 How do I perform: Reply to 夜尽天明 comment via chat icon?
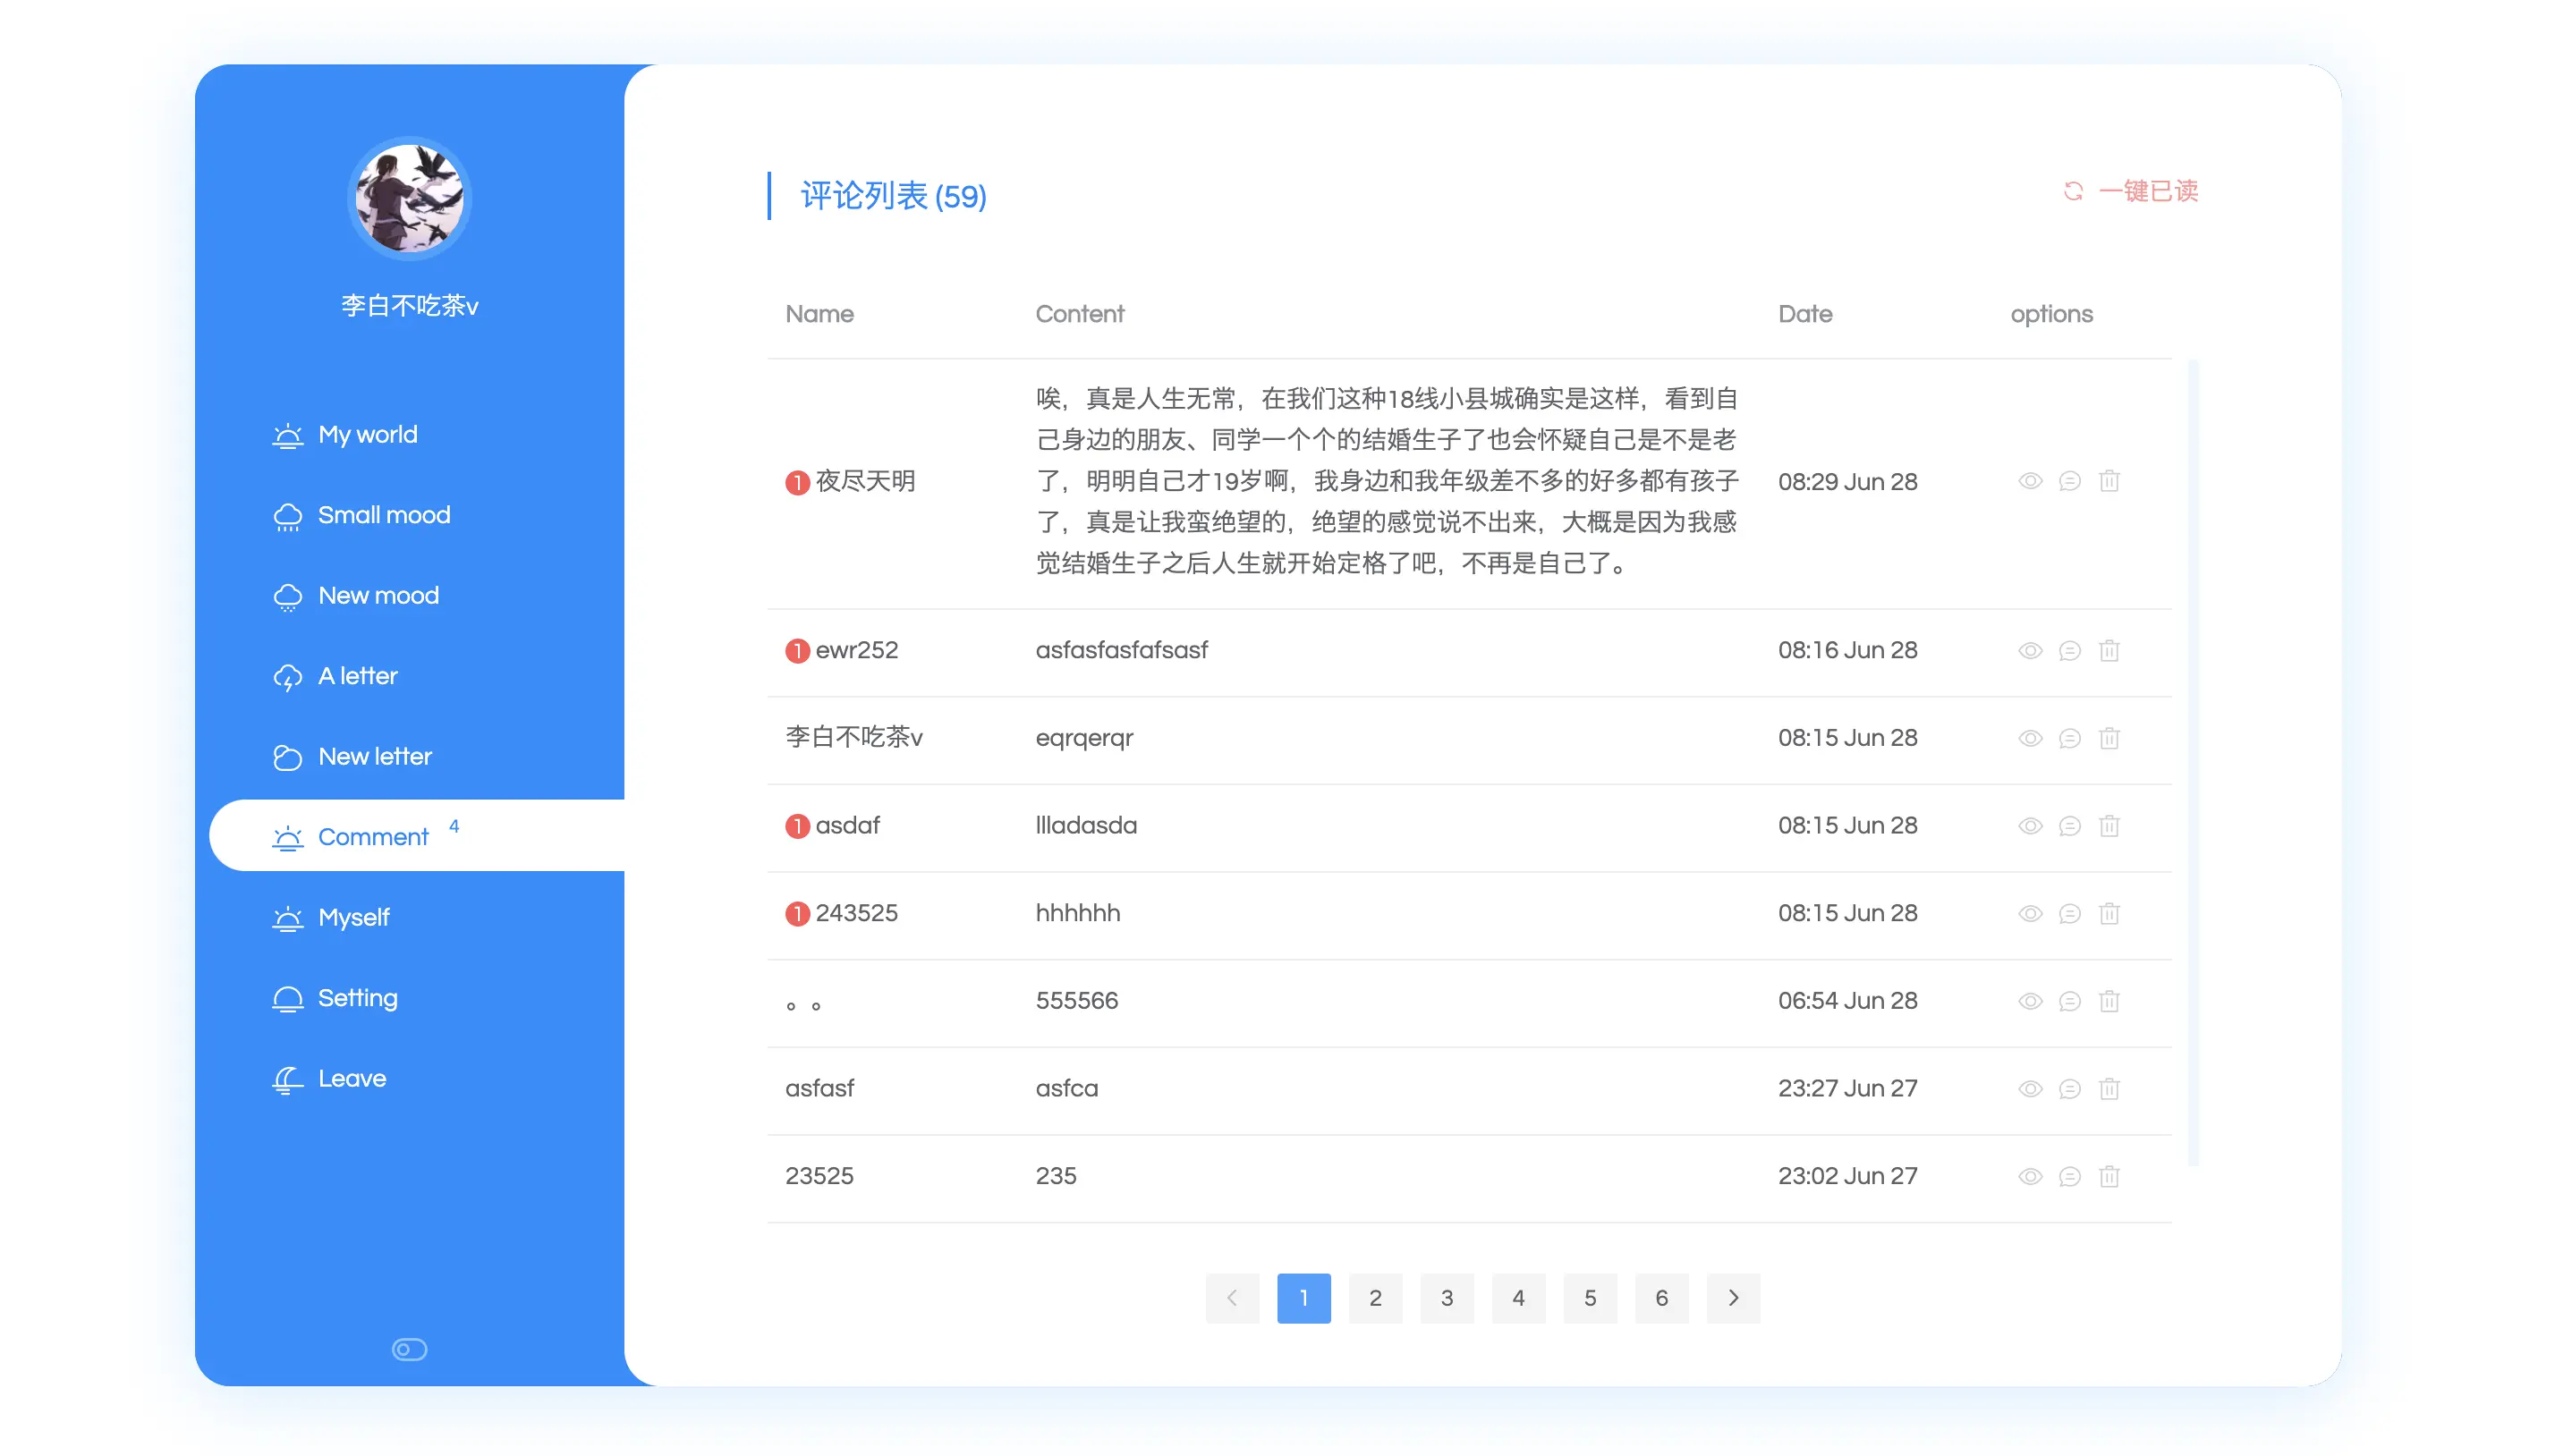(2069, 481)
